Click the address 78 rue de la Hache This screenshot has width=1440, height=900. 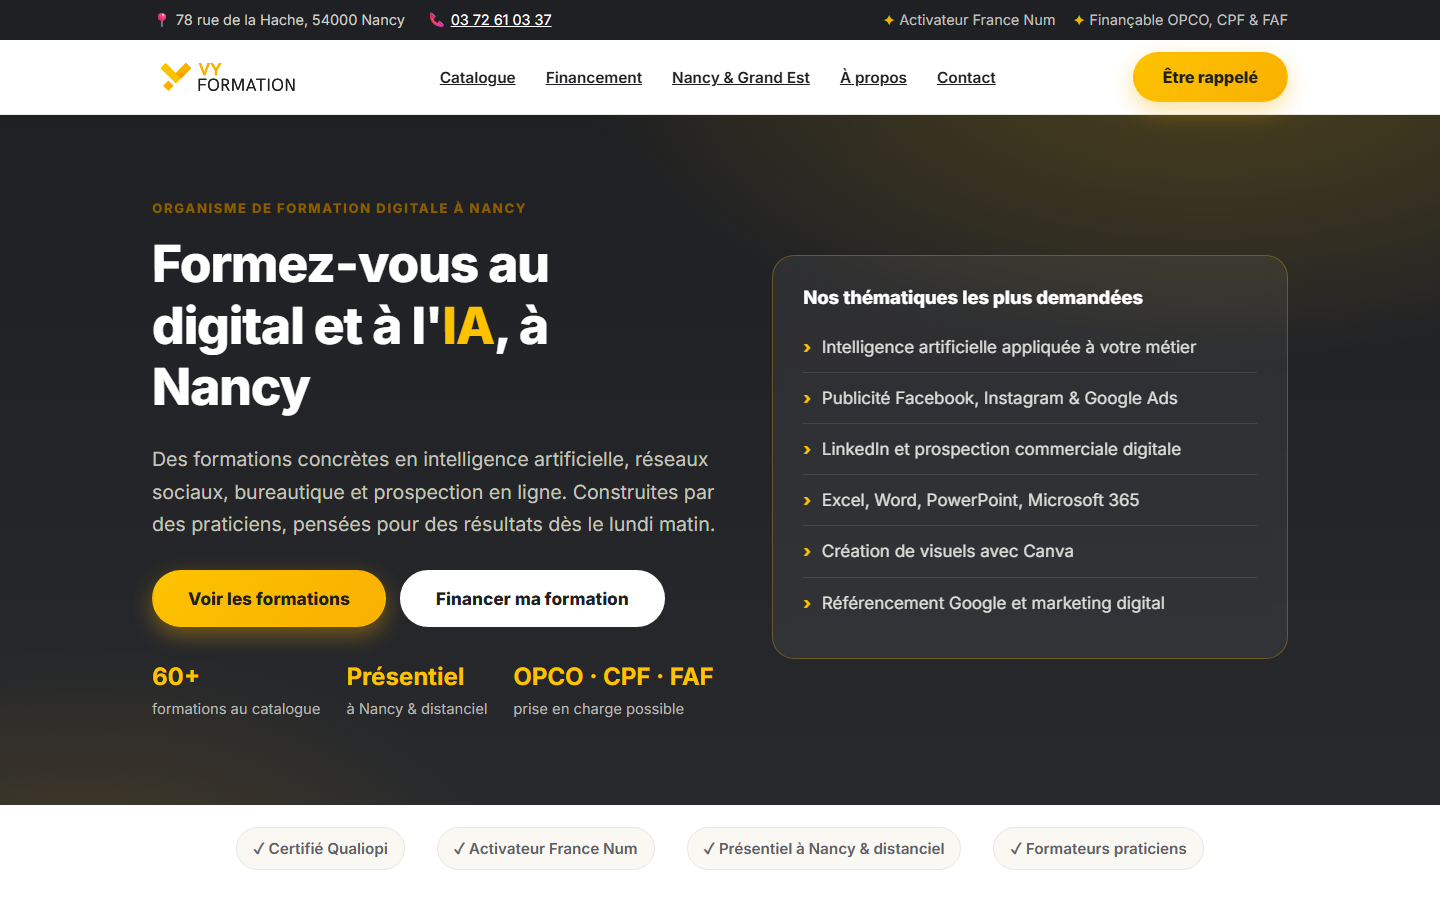pos(290,20)
